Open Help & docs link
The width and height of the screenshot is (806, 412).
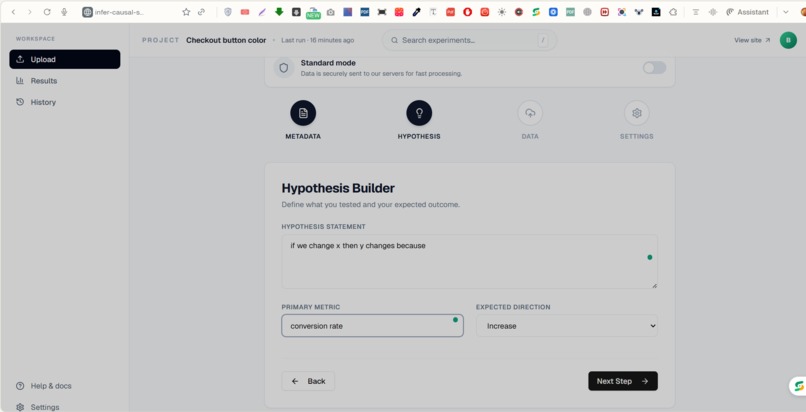44,386
